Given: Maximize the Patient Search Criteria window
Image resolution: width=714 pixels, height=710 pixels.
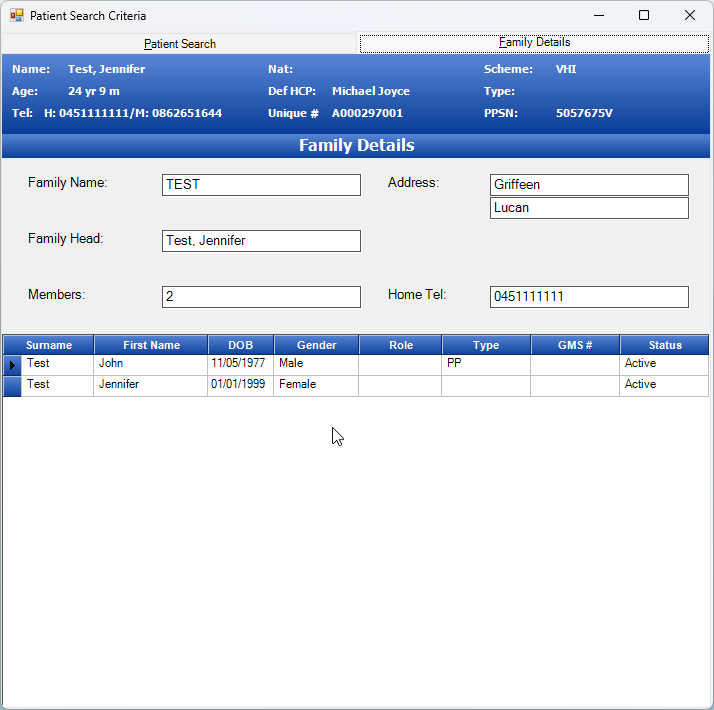Looking at the screenshot, I should (644, 15).
